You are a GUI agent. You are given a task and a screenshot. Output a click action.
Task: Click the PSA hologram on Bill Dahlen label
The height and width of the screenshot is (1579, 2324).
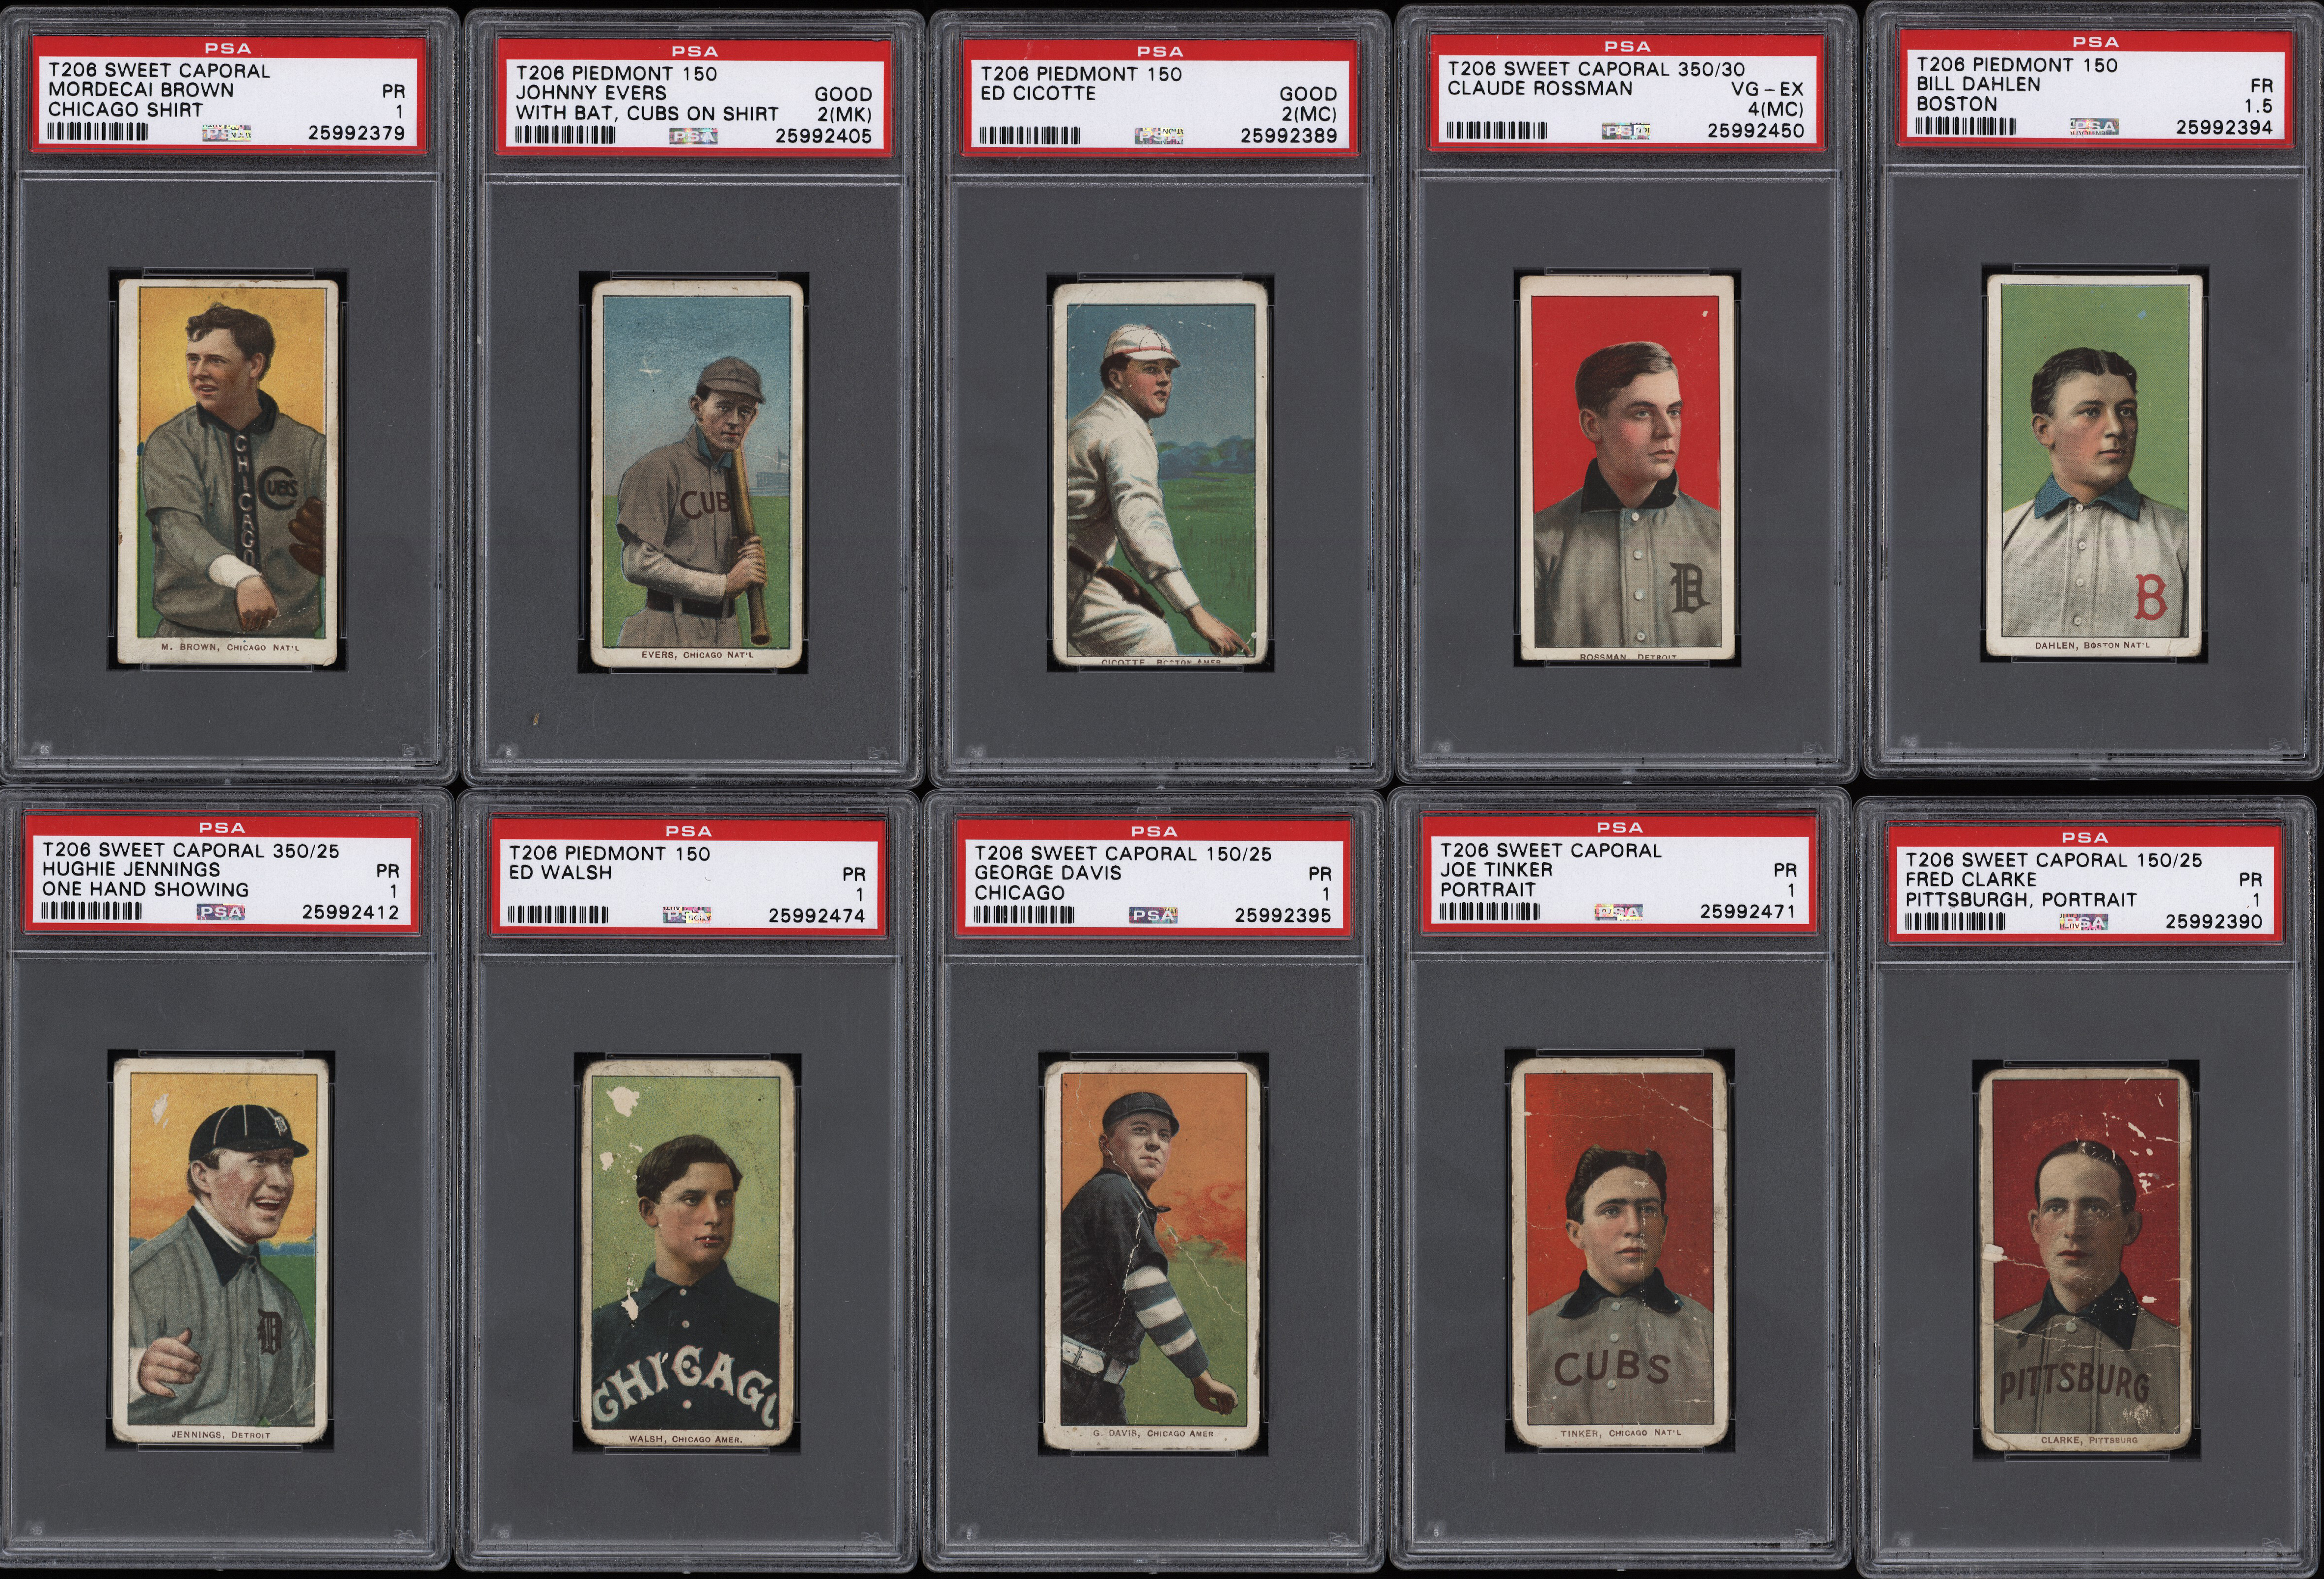[2094, 127]
